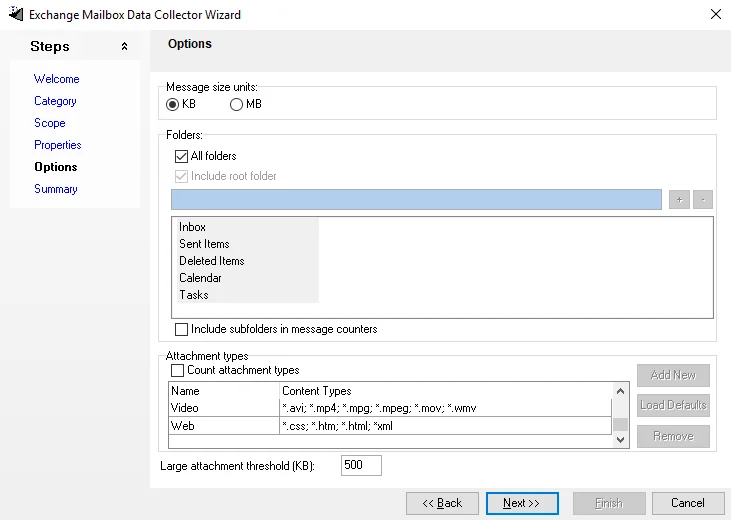Click Web content types cell with *.css
The width and height of the screenshot is (731, 520).
(x=445, y=426)
